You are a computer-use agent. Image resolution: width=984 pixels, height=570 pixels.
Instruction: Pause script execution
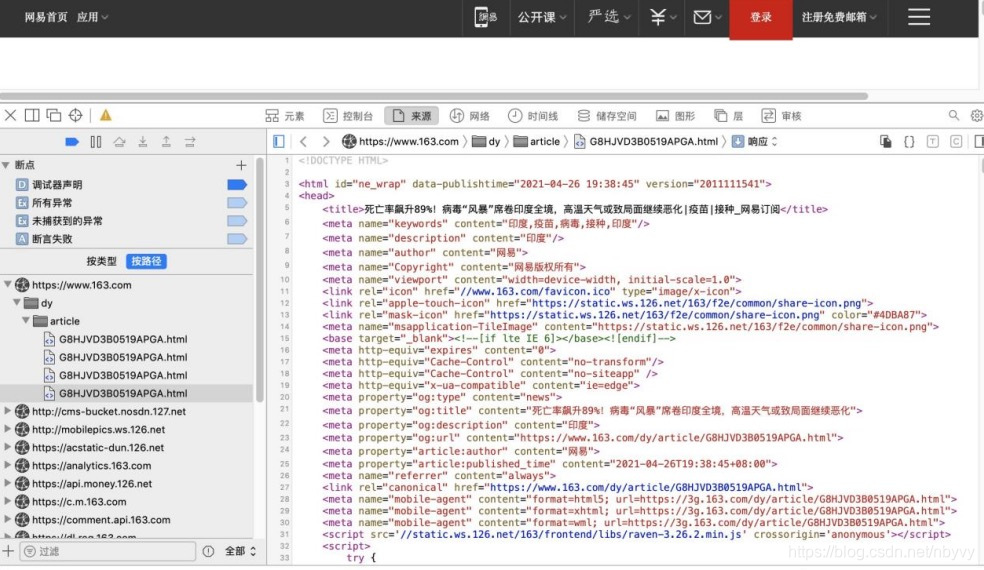[95, 142]
